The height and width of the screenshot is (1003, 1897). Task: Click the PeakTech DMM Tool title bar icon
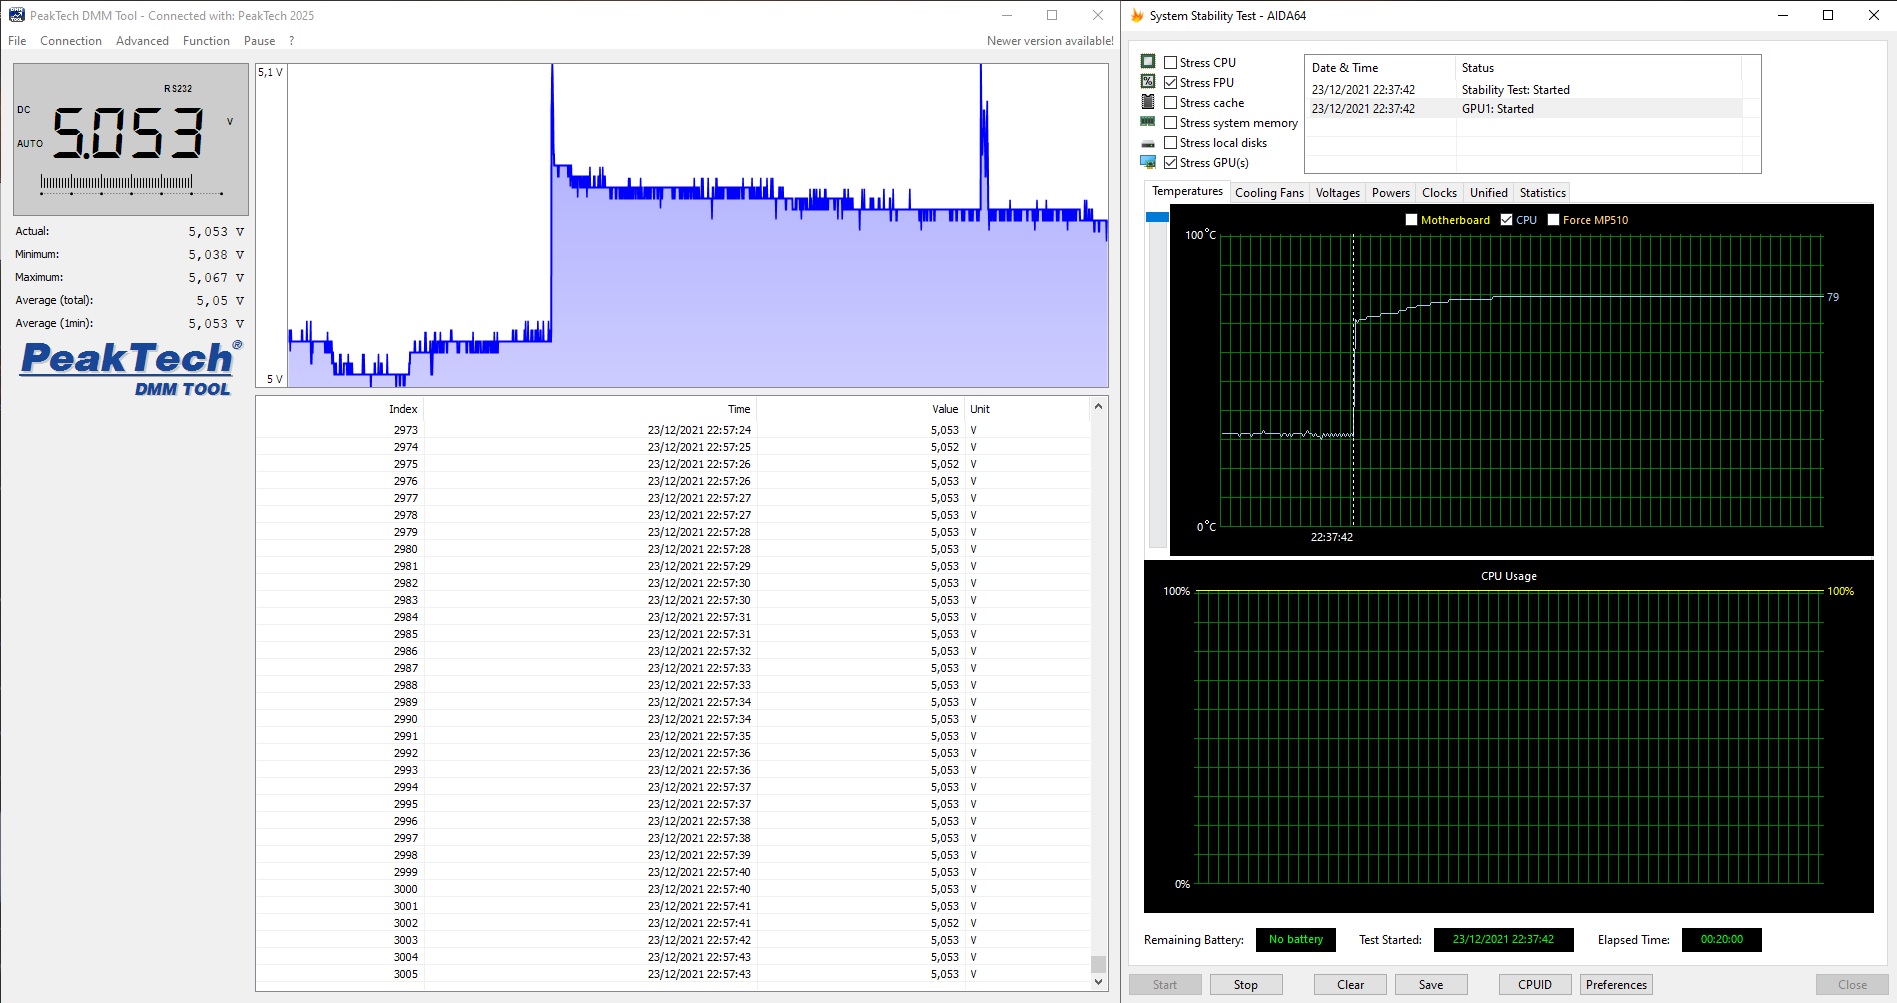pos(16,15)
